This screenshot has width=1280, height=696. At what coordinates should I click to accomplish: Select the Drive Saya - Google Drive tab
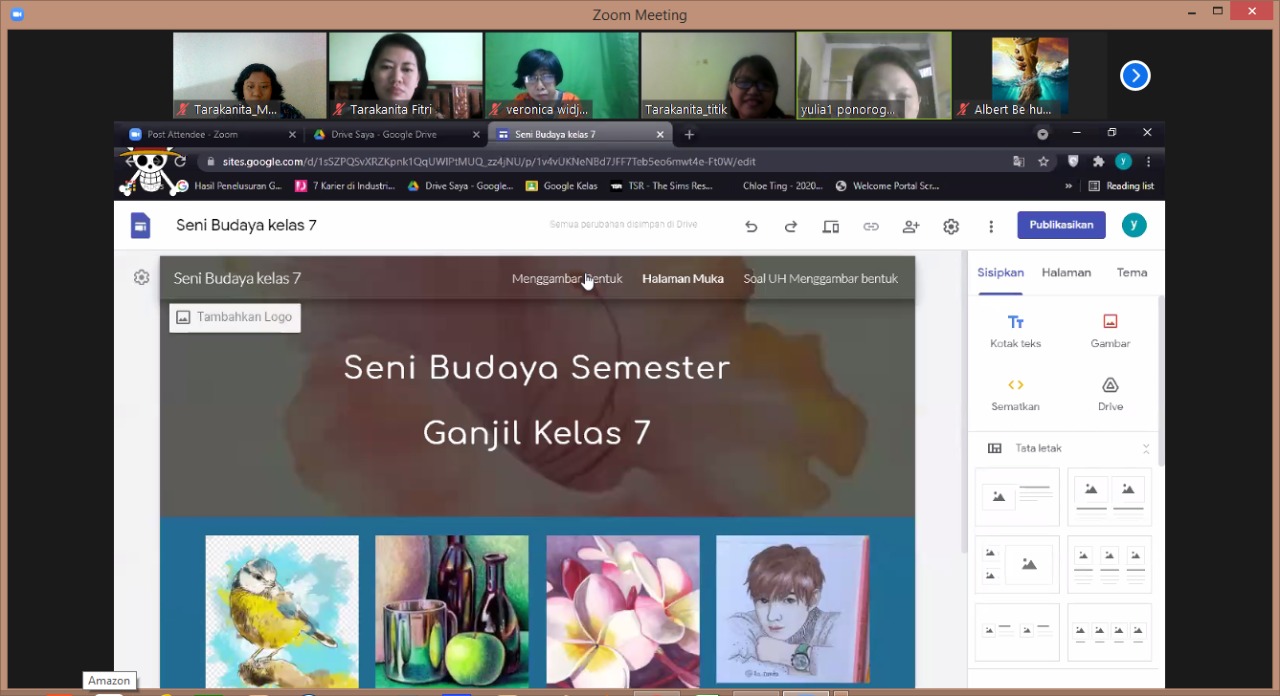[x=391, y=134]
